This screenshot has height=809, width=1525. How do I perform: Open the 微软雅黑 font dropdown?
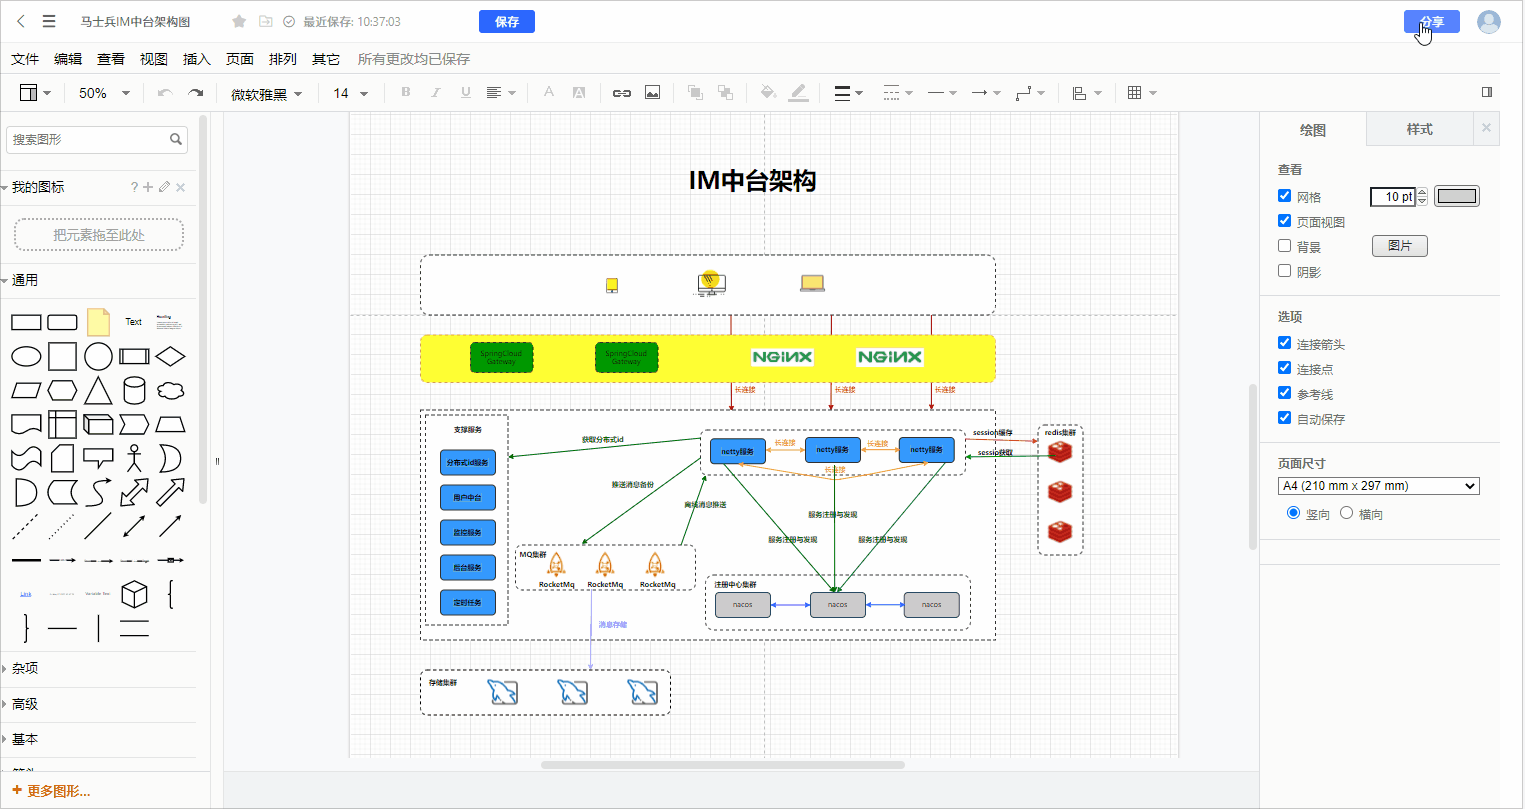coord(266,93)
